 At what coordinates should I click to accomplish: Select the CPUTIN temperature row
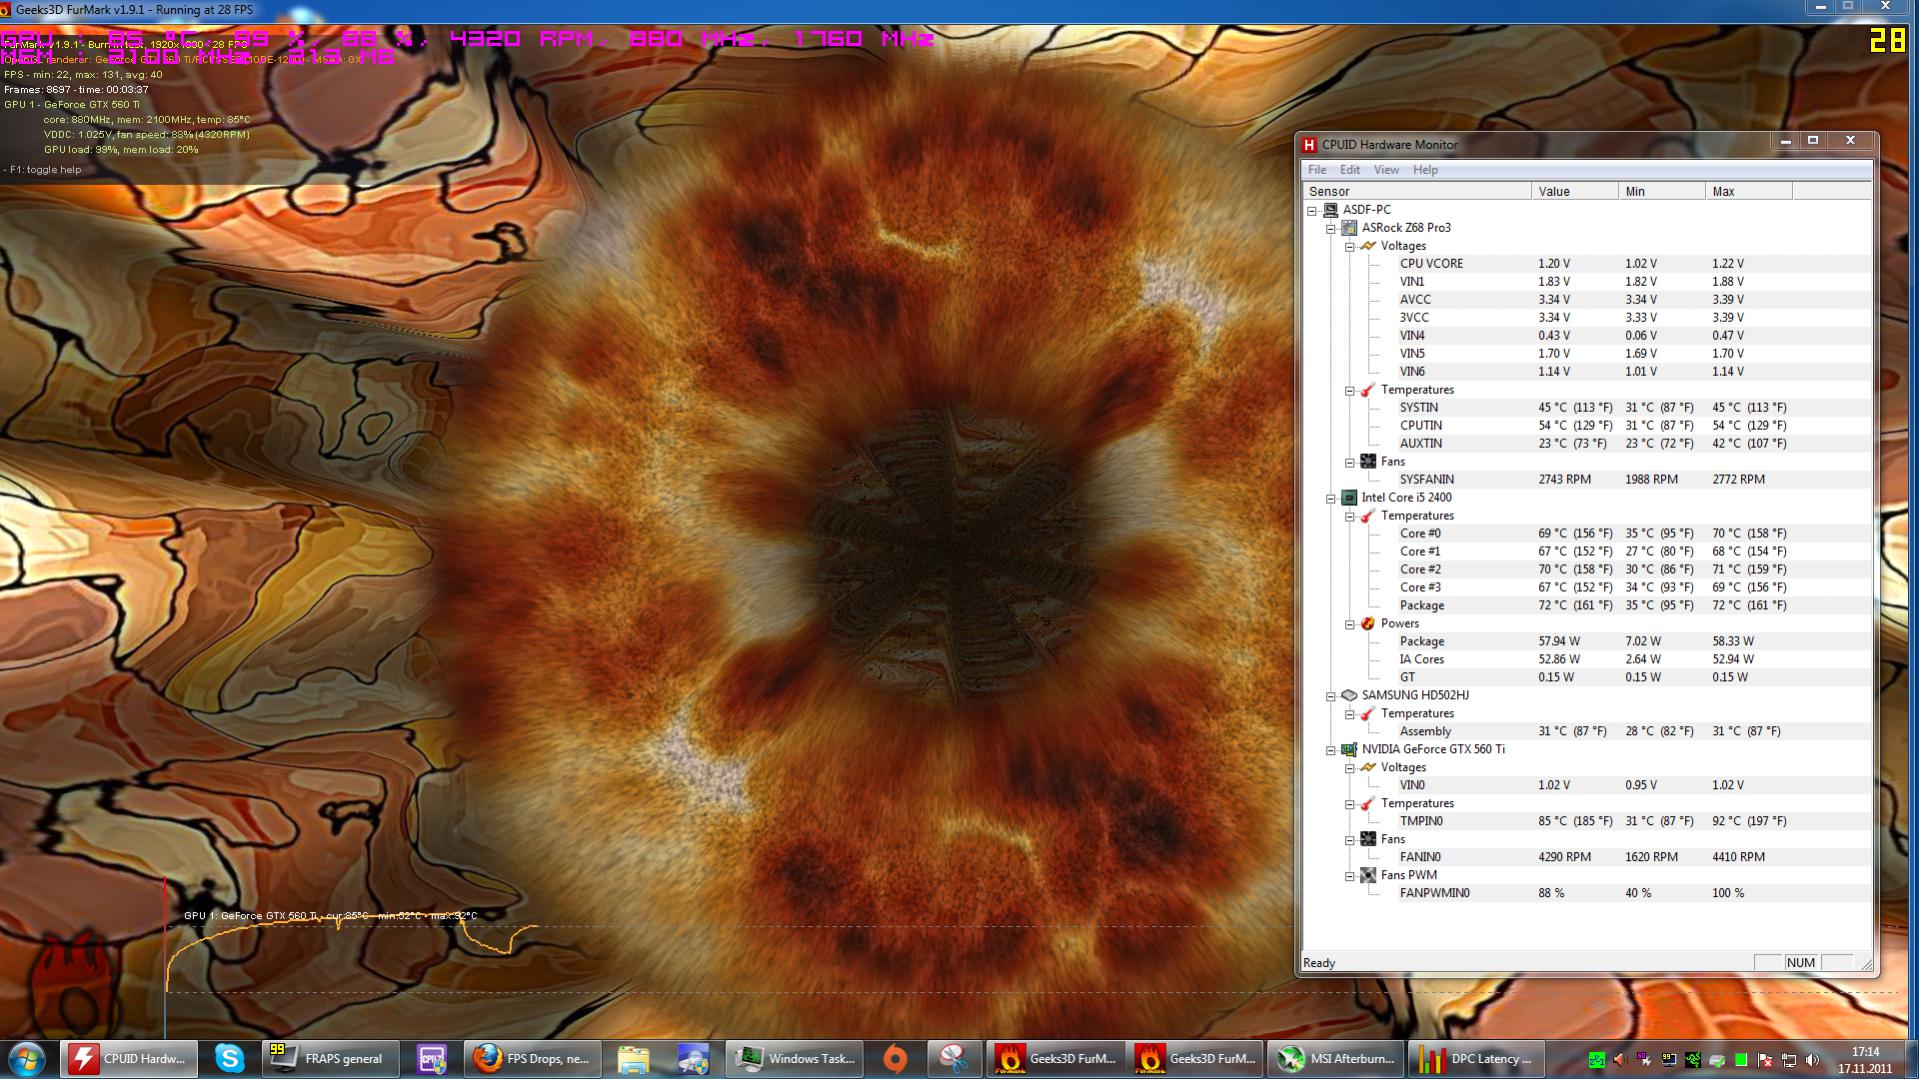1633,426
